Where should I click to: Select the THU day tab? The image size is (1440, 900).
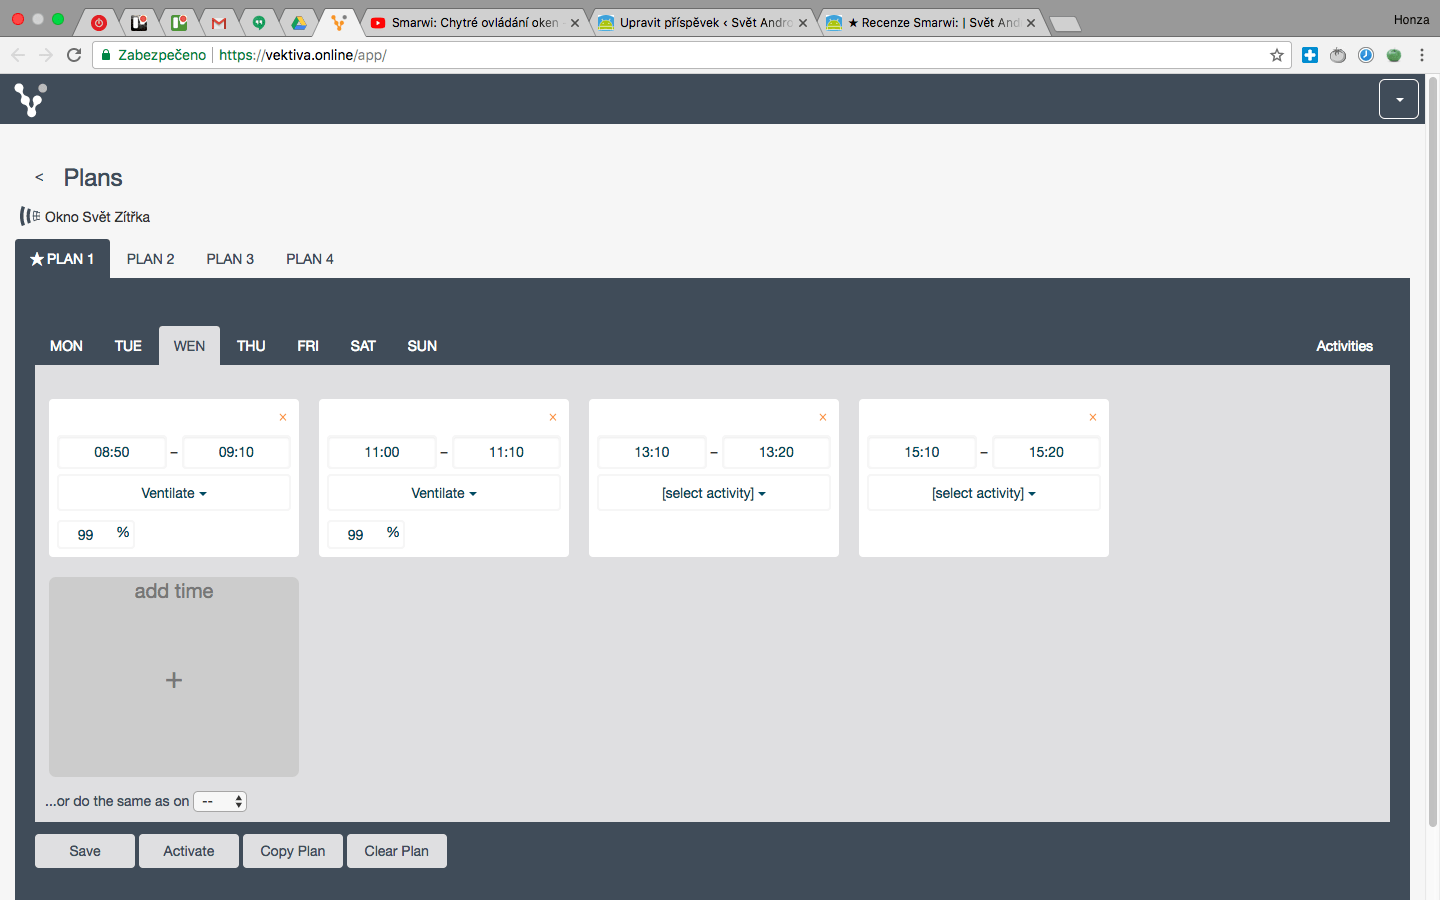click(x=251, y=346)
